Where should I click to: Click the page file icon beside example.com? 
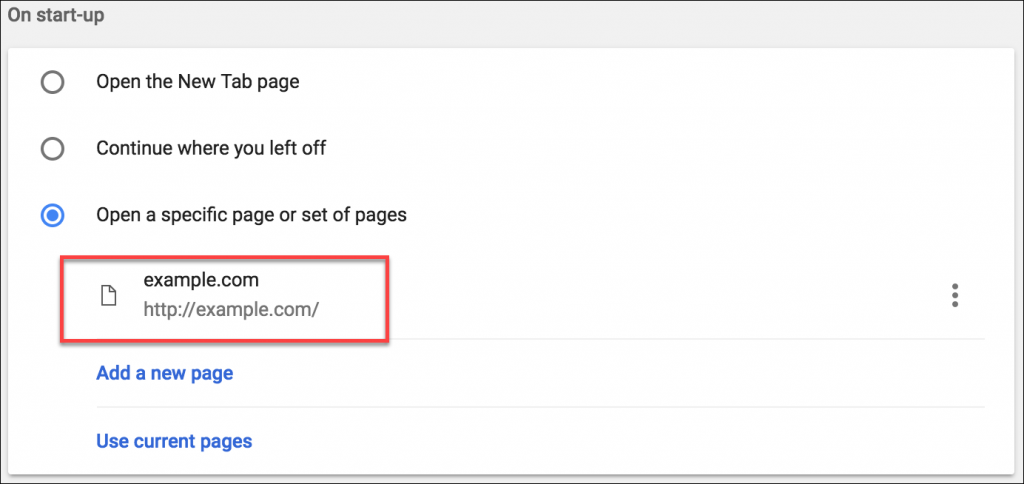point(110,296)
